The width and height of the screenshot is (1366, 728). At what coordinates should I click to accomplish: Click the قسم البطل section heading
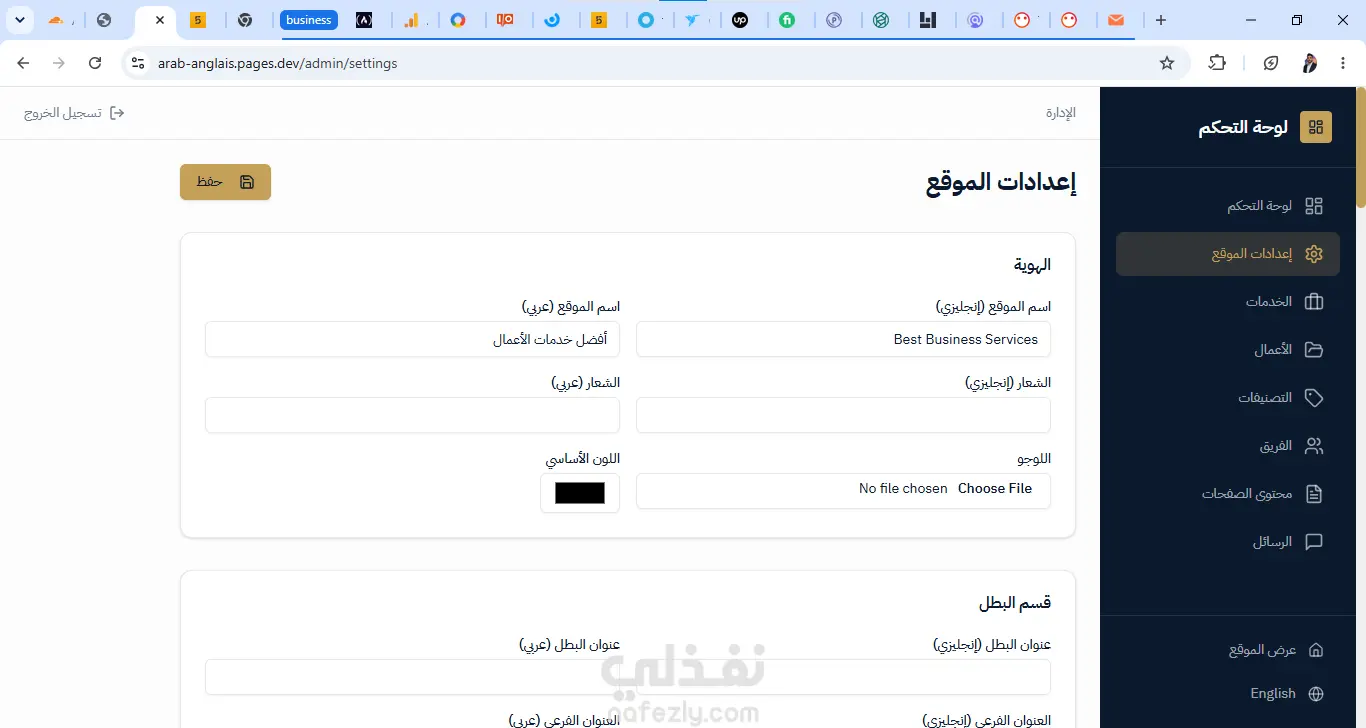1015,603
